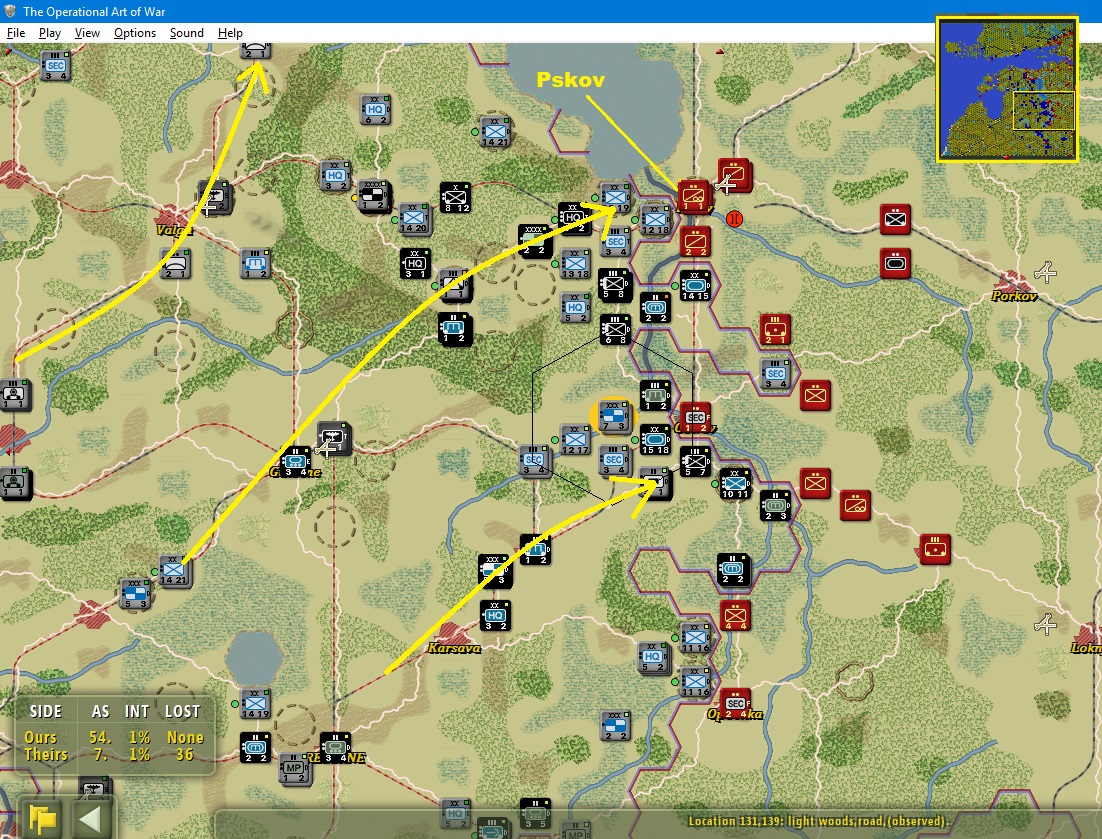Select the black HQ unit rated 3-1

click(415, 264)
